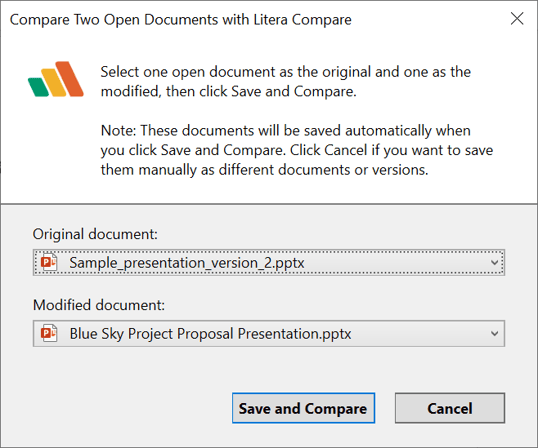
Task: Click the PowerPoint icon beside Sample_presentation_version_2.pptx
Action: pos(49,262)
